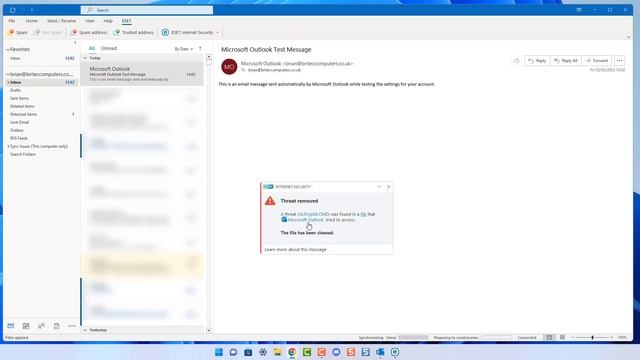Switch to Reading view in status bar
Image resolution: width=640 pixels, height=360 pixels.
[562, 338]
